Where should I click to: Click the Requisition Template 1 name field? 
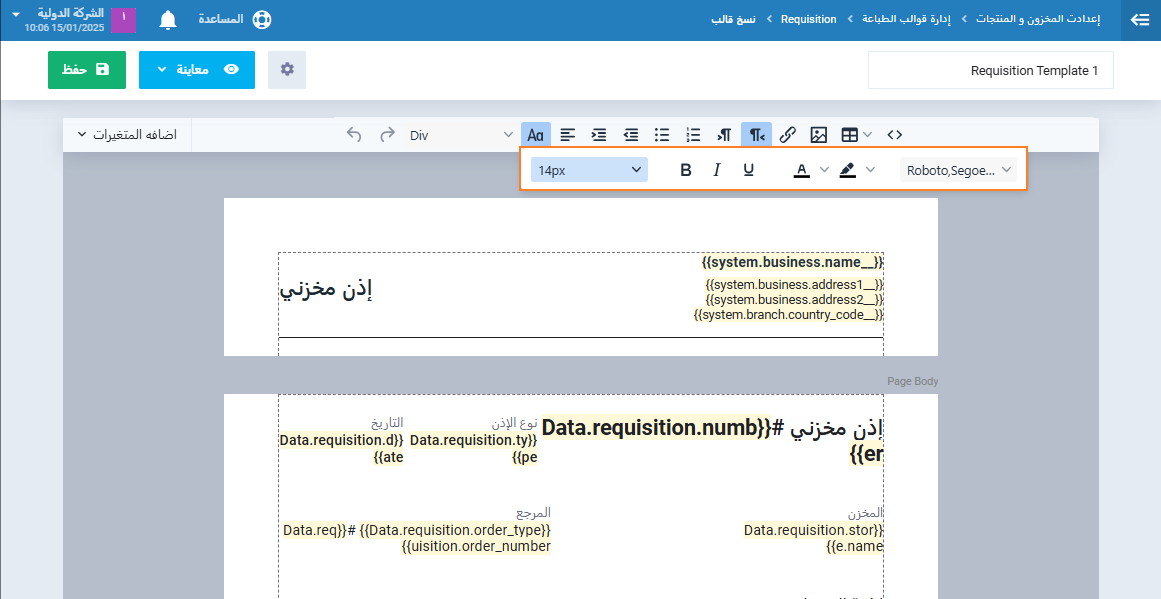tap(990, 71)
